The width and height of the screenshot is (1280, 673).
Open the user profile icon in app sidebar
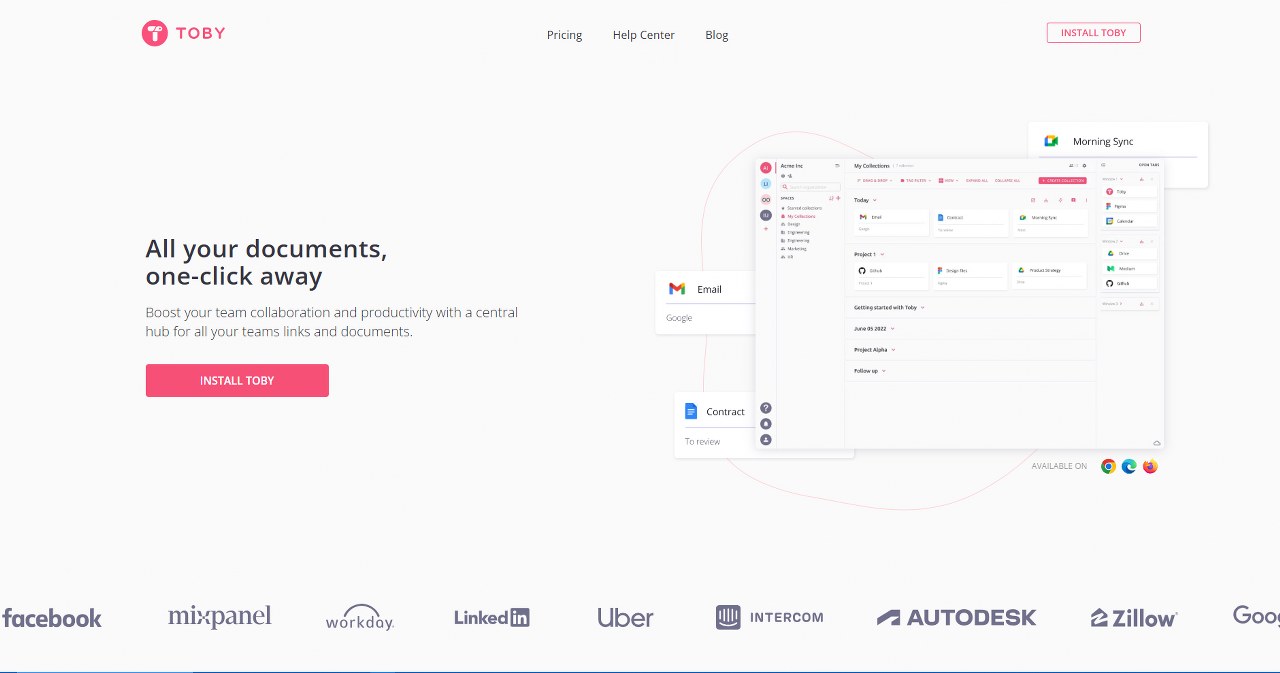point(766,439)
